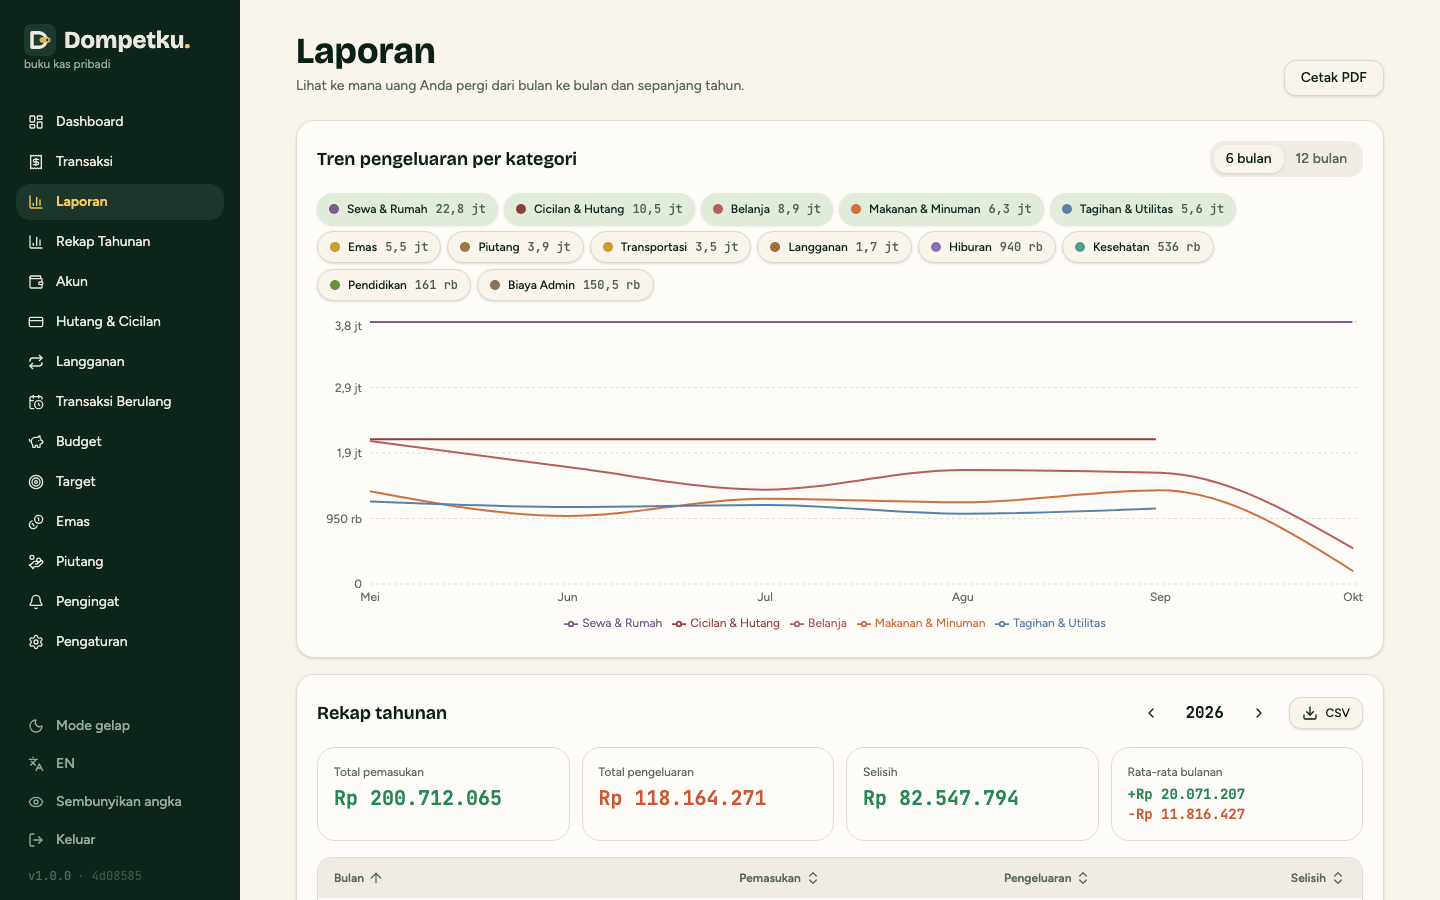Open the Budget page link
The image size is (1440, 900).
[120, 442]
